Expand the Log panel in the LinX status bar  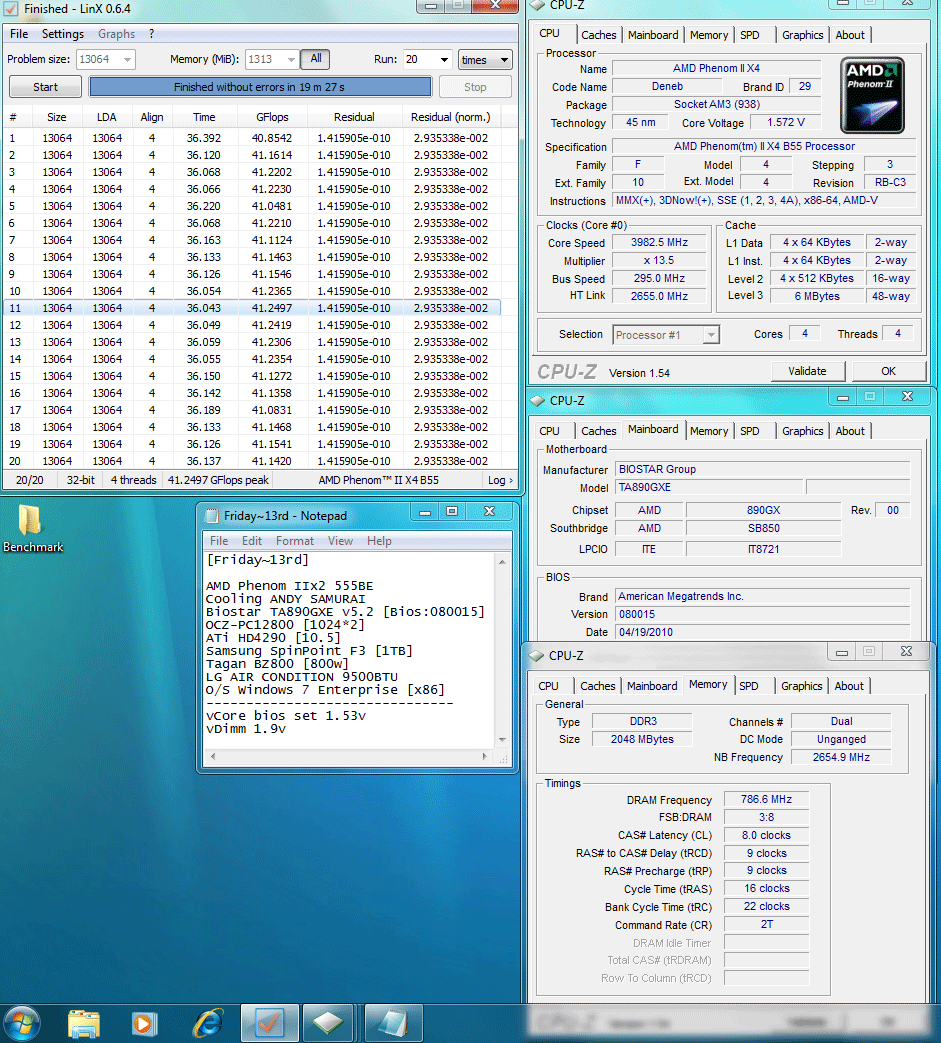[x=500, y=480]
